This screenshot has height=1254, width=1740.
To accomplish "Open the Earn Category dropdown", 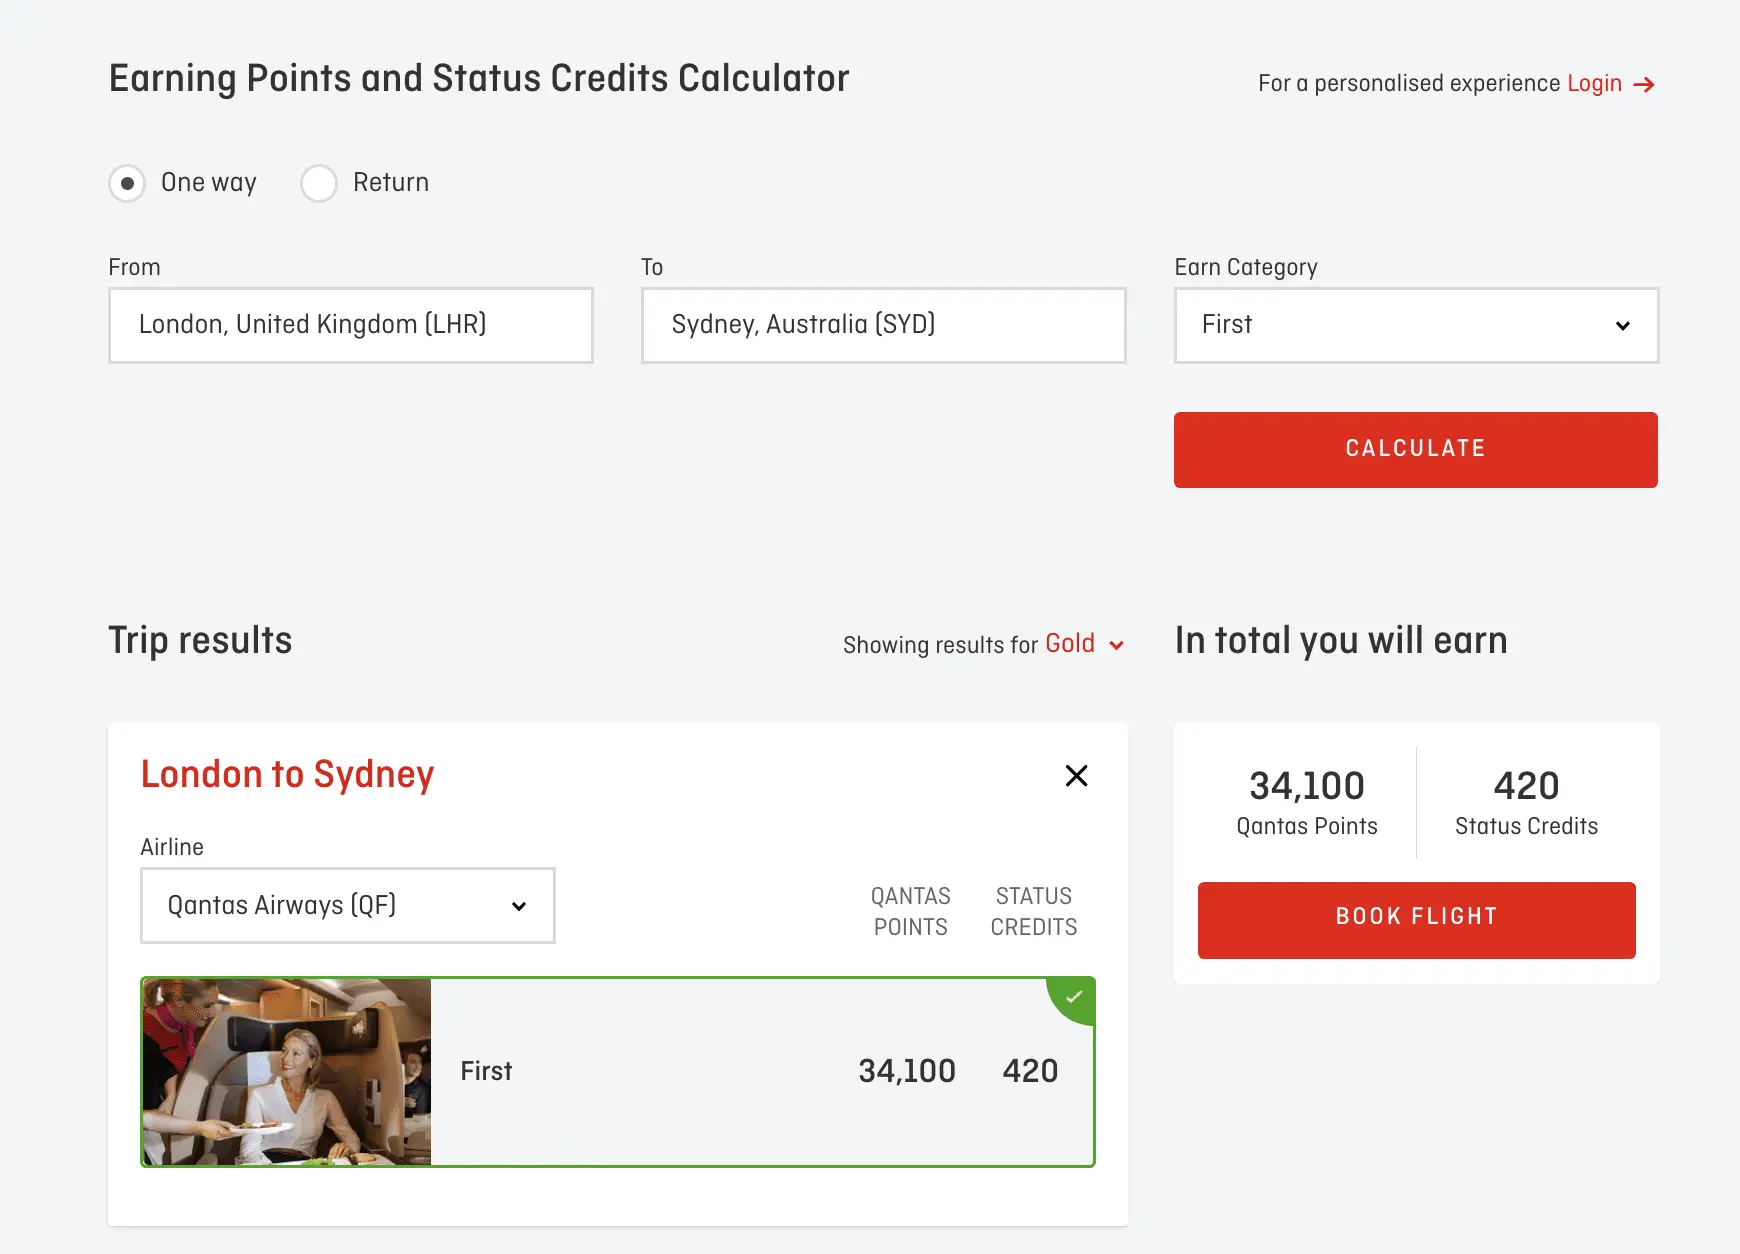I will pyautogui.click(x=1415, y=326).
